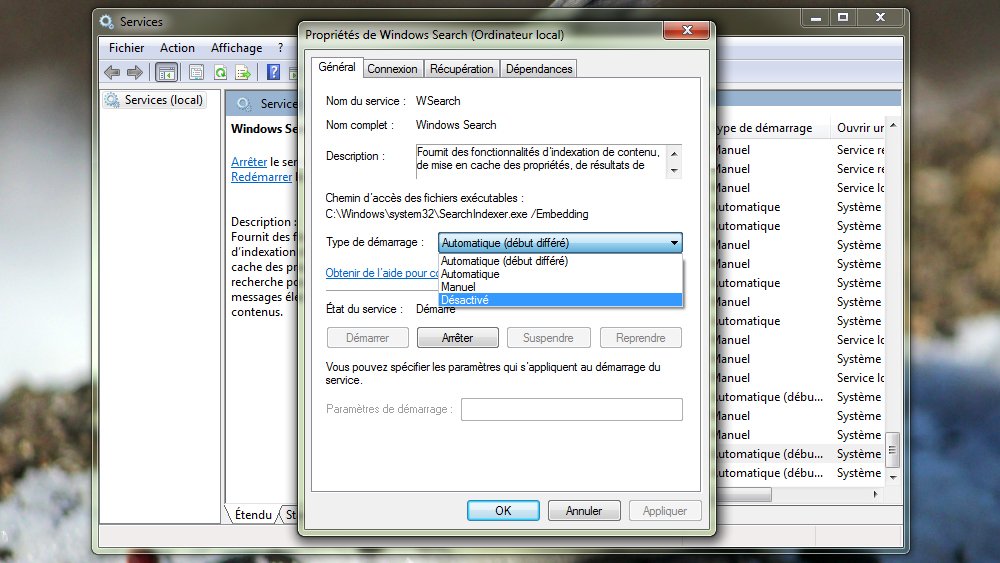Screen dimensions: 1000x563
Task: Click the vertical scrollbar thumb in services list
Action: pos(893,450)
